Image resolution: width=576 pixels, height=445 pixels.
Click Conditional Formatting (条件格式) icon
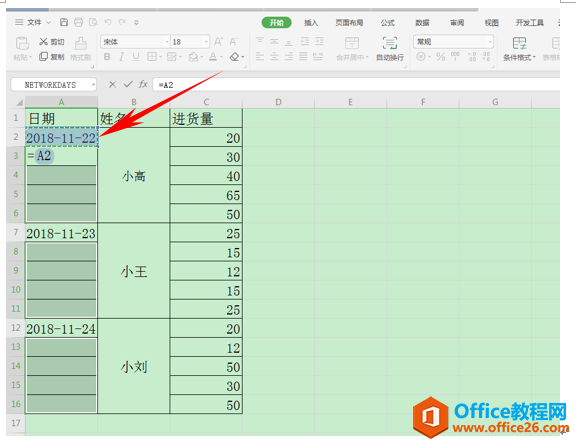pyautogui.click(x=519, y=43)
